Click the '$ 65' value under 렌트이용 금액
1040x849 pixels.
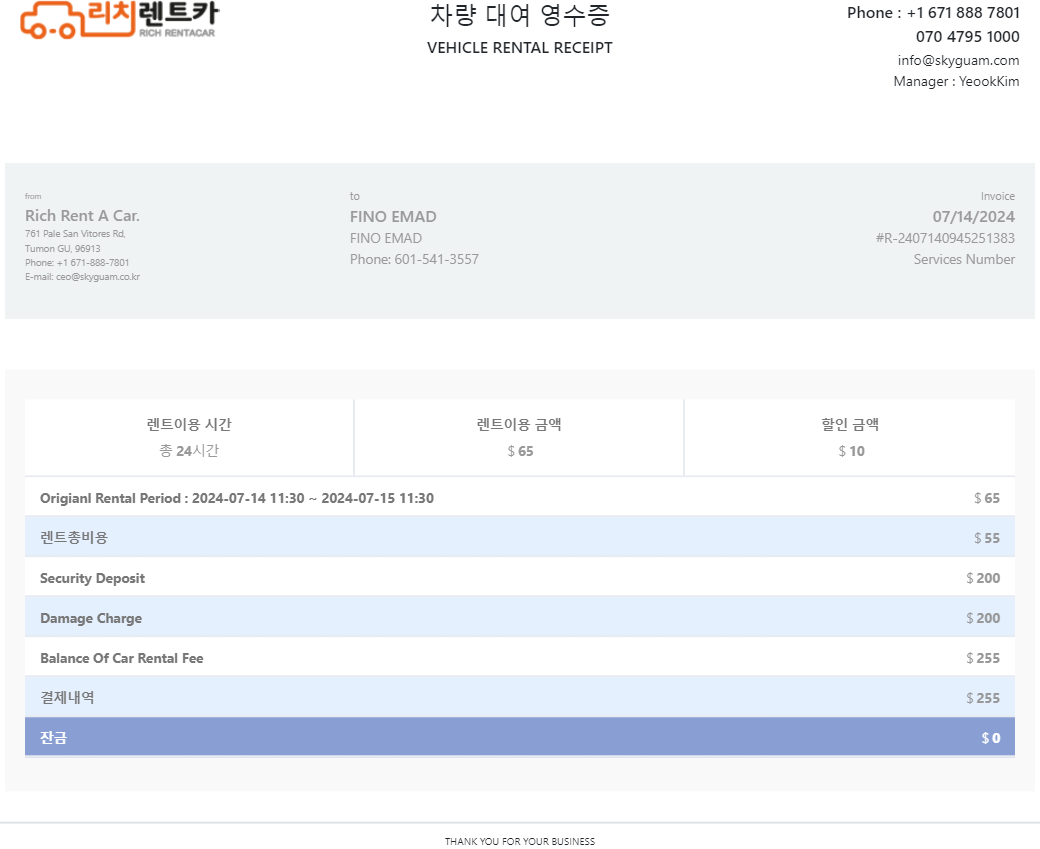(x=520, y=451)
